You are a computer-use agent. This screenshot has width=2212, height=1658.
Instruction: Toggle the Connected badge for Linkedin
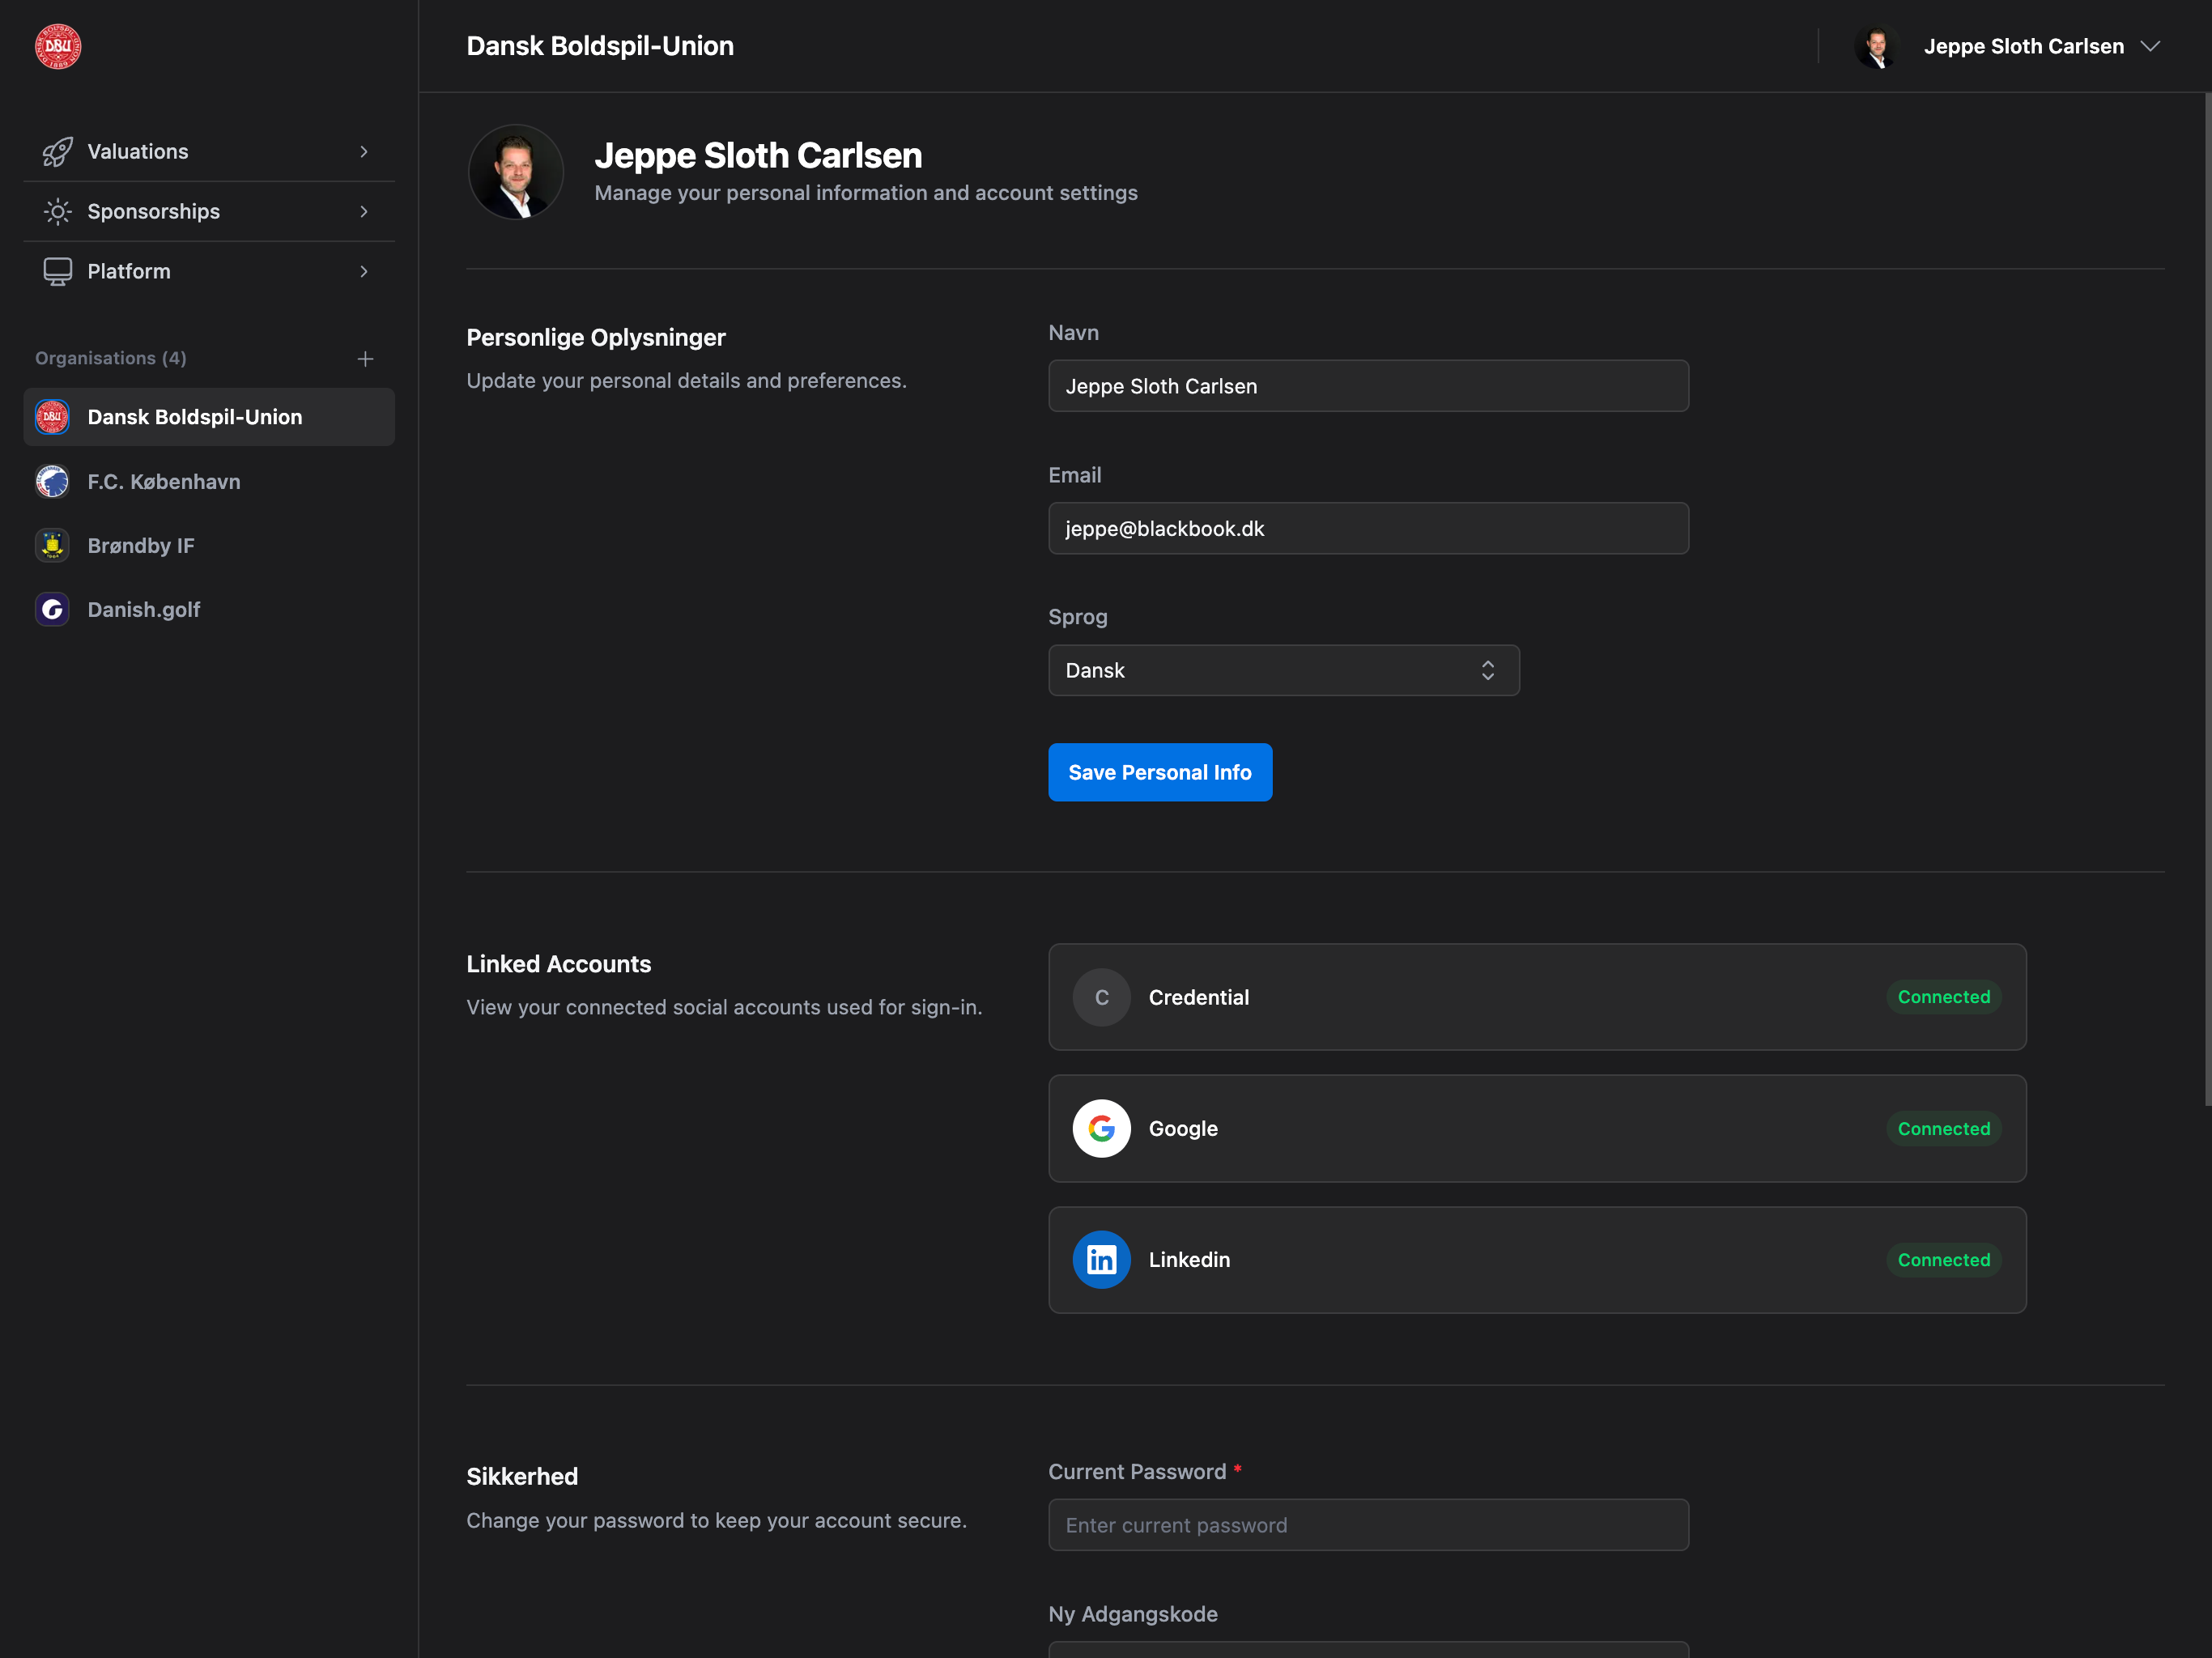[1943, 1260]
